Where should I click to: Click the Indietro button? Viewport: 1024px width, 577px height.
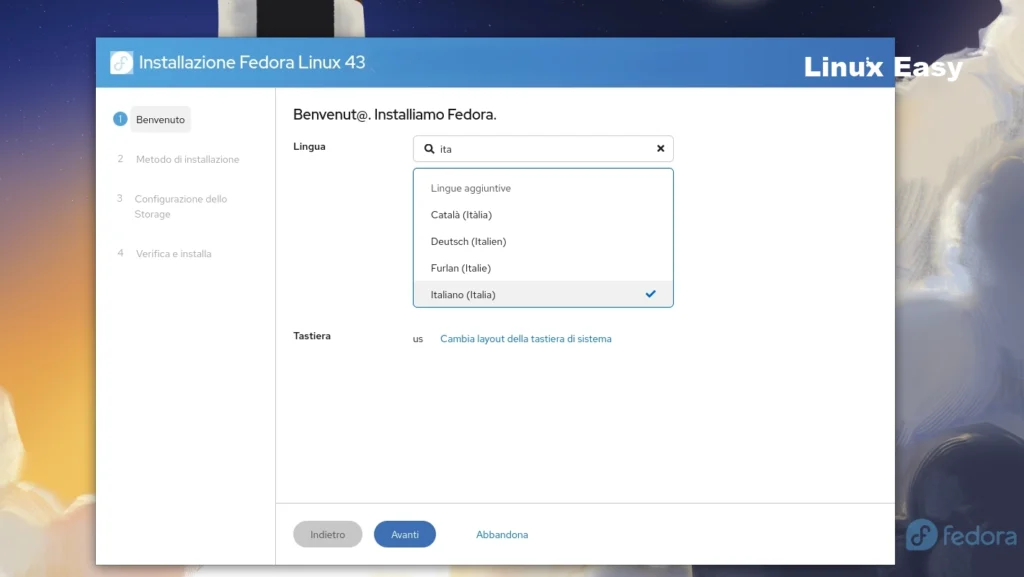click(327, 534)
